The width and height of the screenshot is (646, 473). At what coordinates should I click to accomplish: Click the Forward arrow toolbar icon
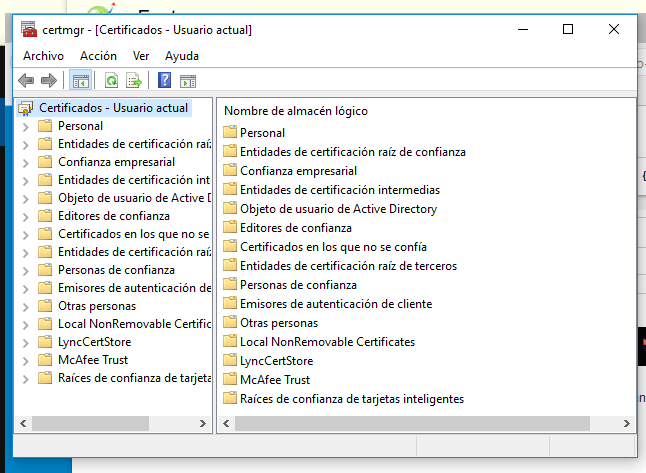[47, 81]
